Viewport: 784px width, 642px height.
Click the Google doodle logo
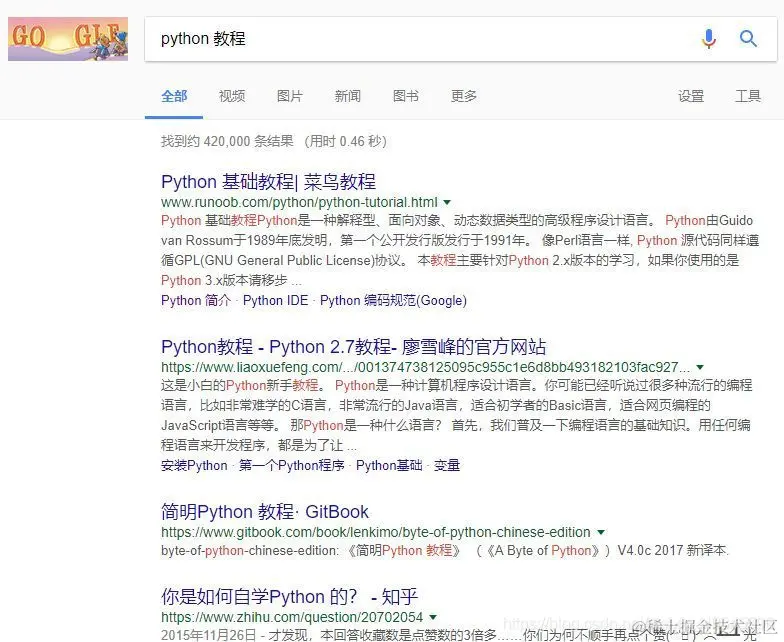(x=68, y=39)
